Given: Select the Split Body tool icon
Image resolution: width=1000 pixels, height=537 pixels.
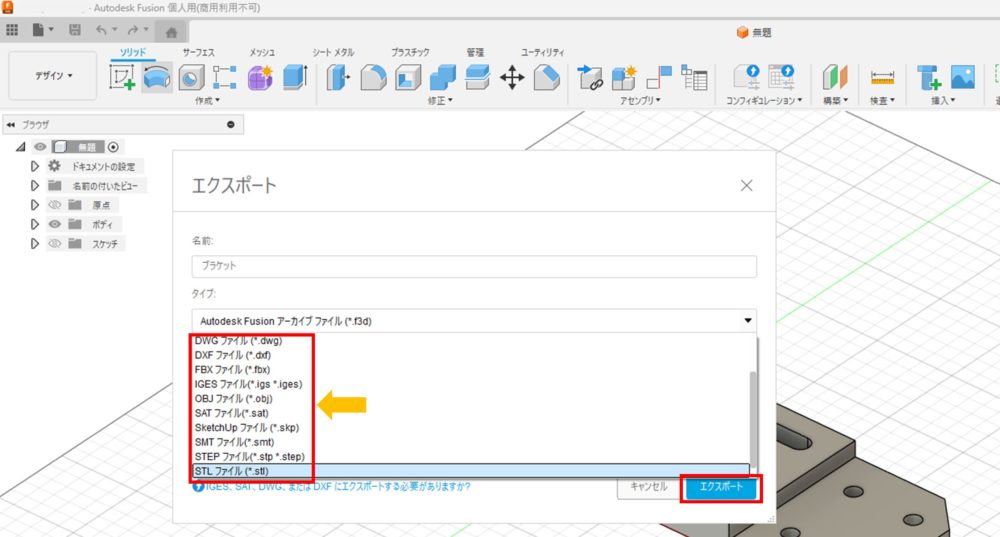Looking at the screenshot, I should tap(477, 77).
